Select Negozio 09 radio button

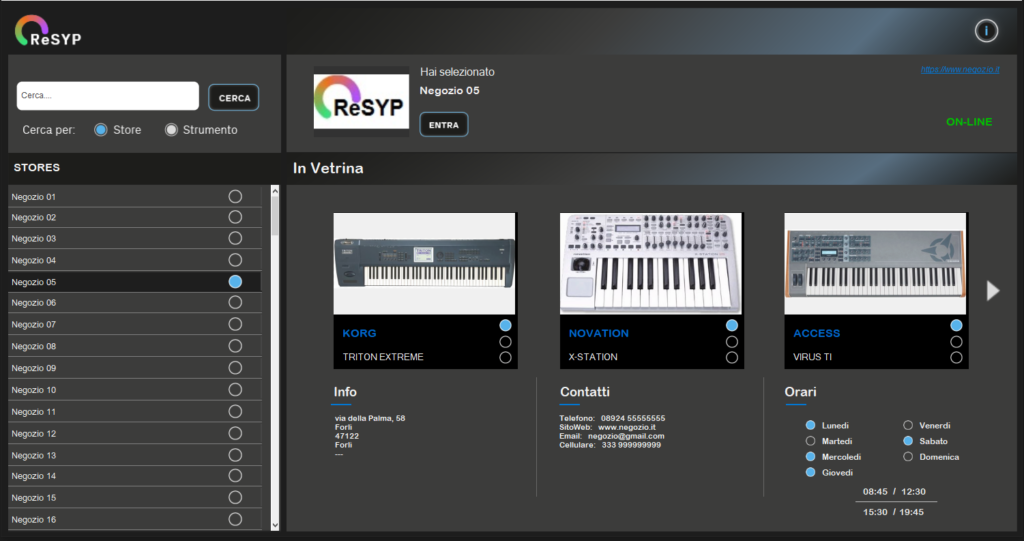coord(235,368)
